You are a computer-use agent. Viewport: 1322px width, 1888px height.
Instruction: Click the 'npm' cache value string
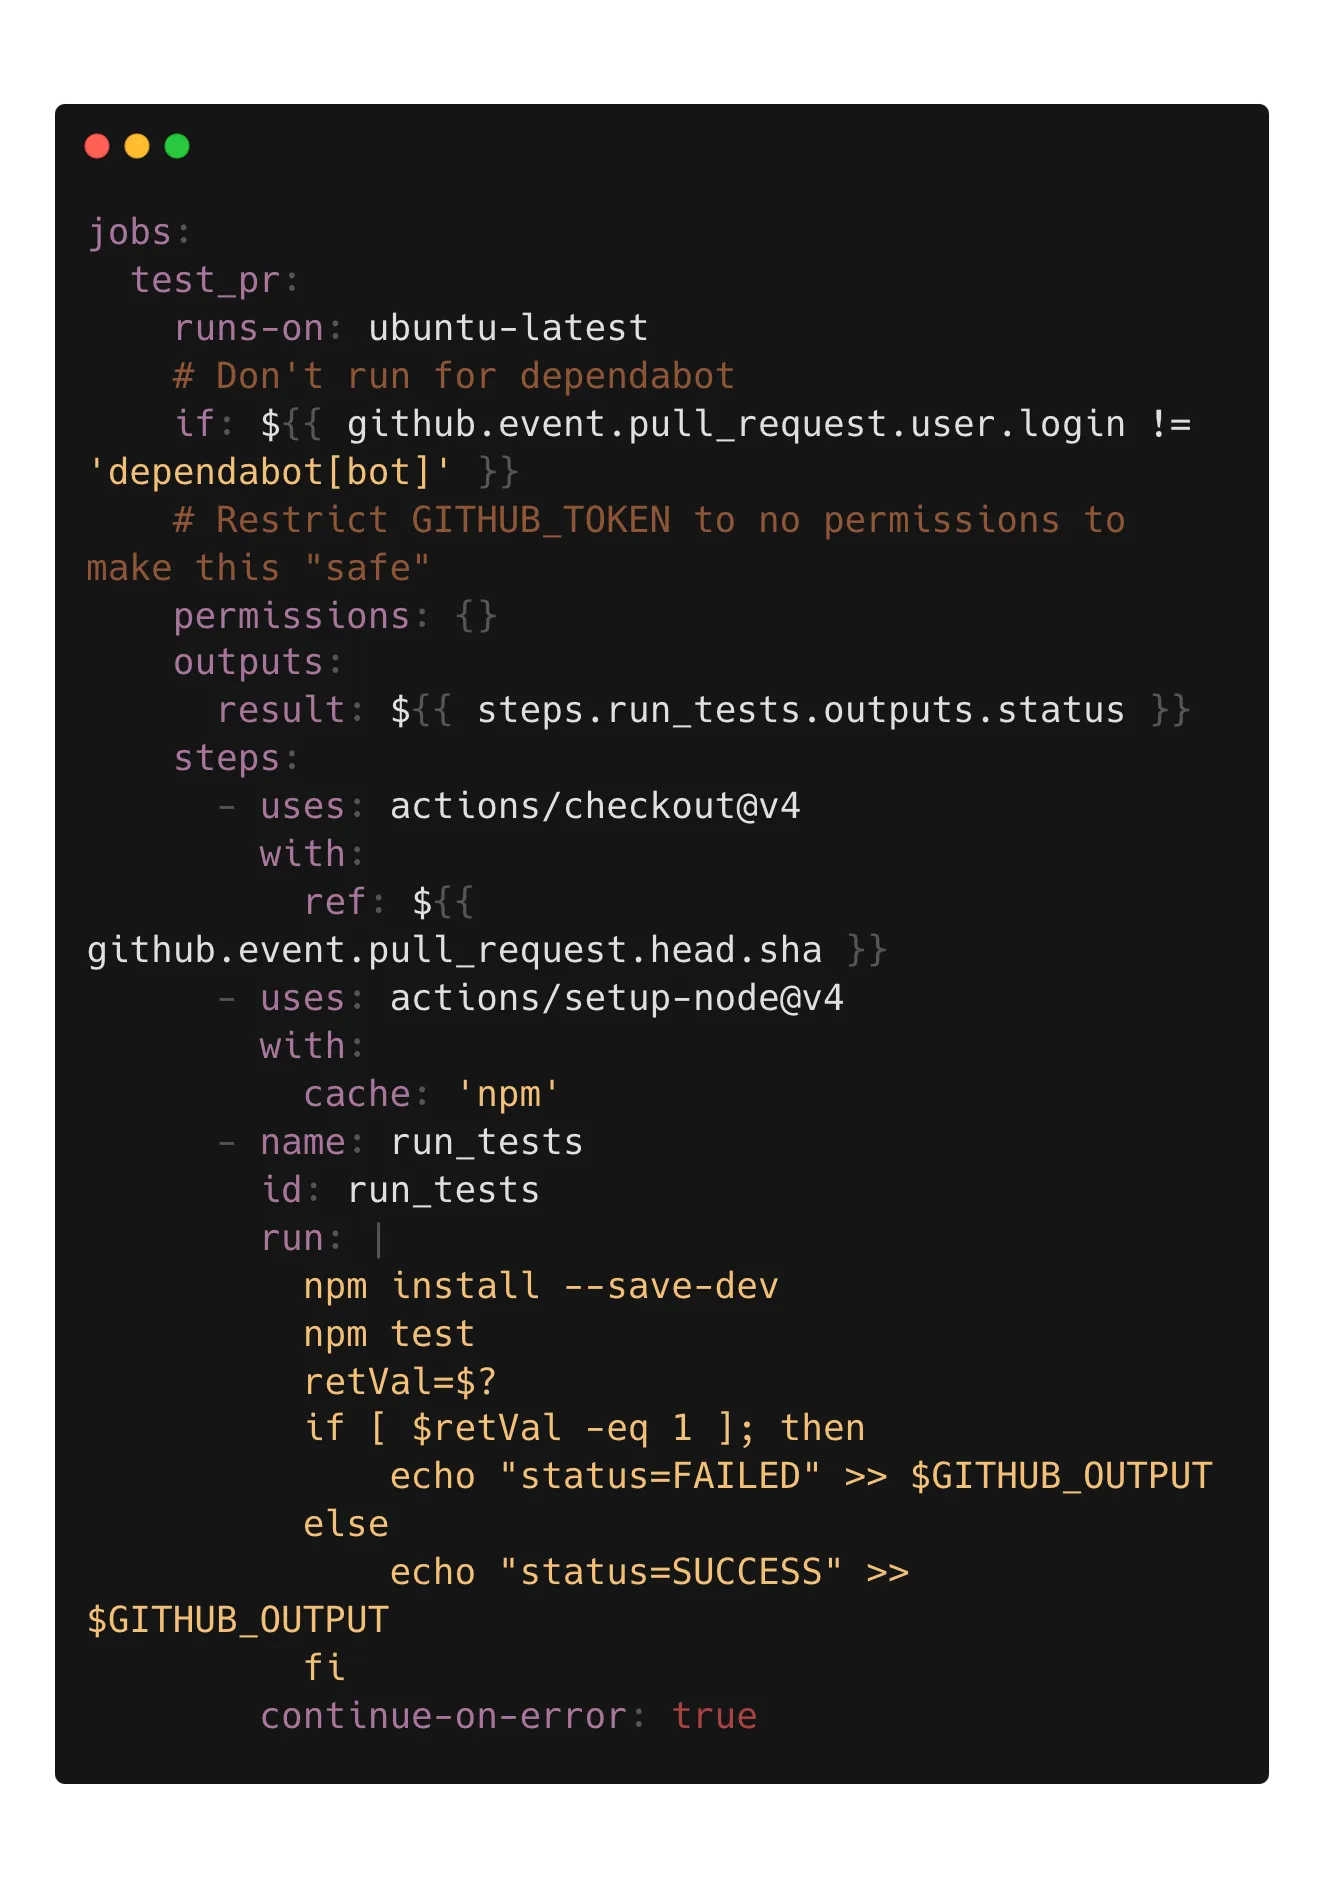508,1094
